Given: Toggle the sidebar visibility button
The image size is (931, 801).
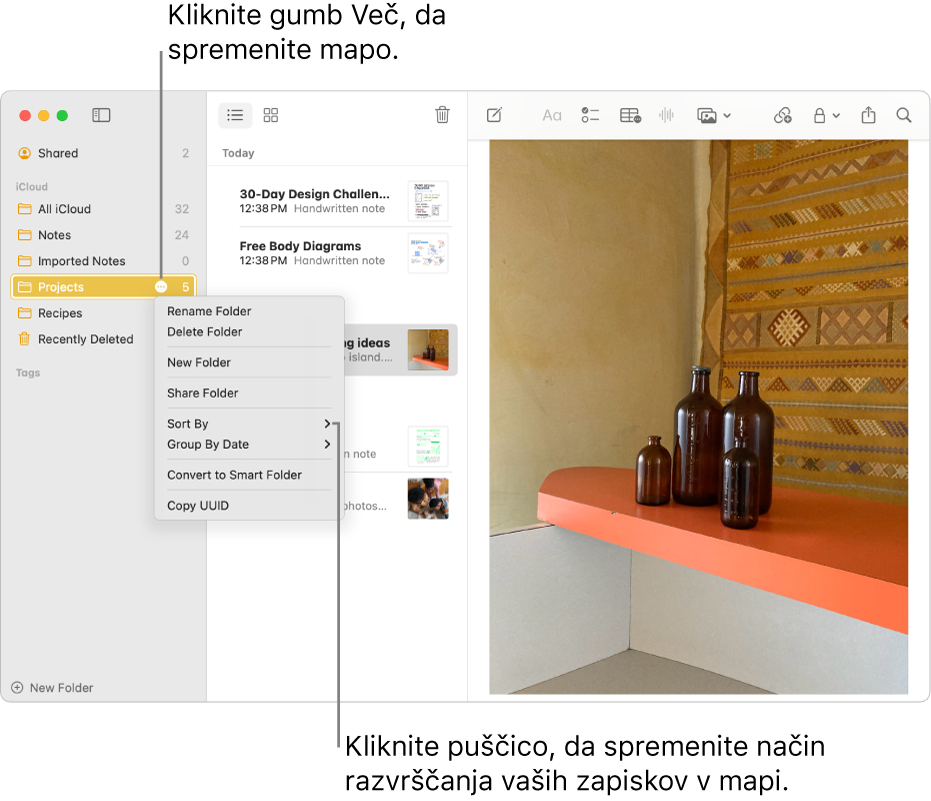Looking at the screenshot, I should pos(101,115).
